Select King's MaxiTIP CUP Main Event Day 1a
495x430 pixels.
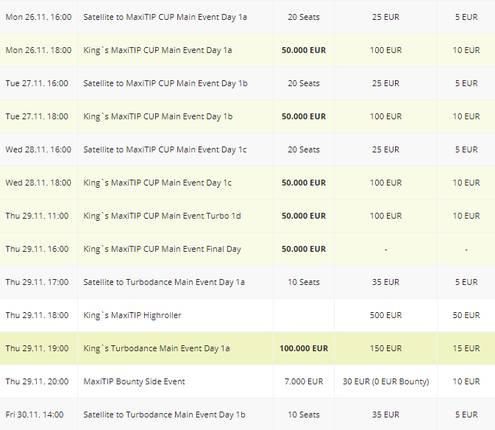[x=157, y=50]
